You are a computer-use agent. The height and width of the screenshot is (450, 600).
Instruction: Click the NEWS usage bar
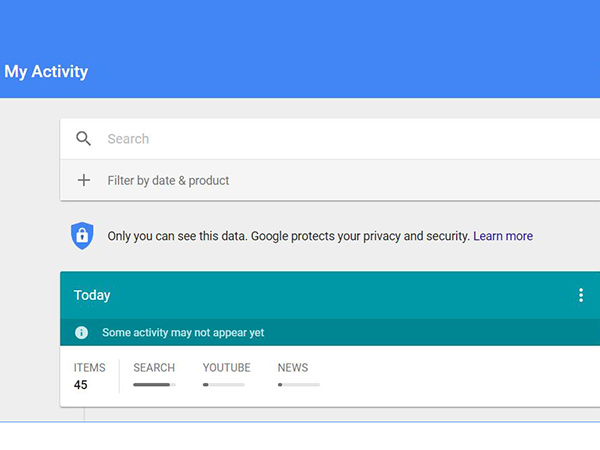[299, 384]
